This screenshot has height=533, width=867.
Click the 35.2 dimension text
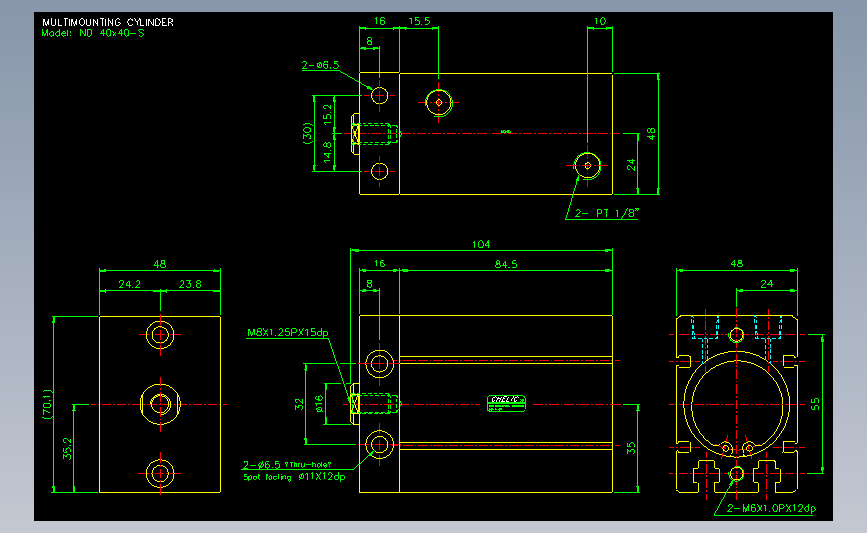coord(67,449)
